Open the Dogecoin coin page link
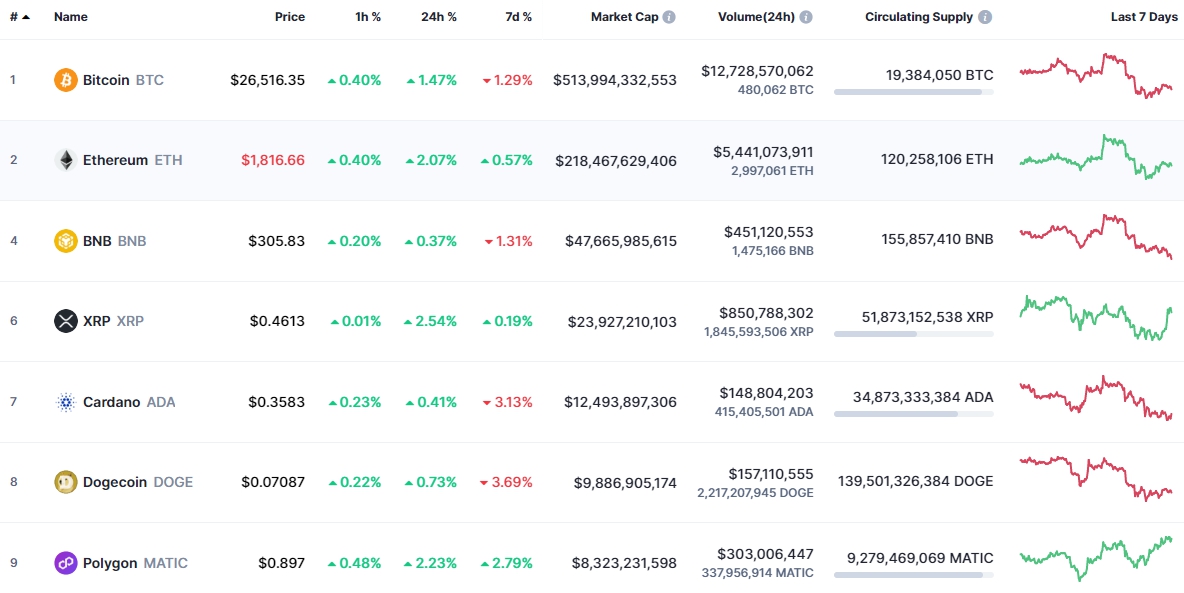1184x593 pixels. click(138, 482)
